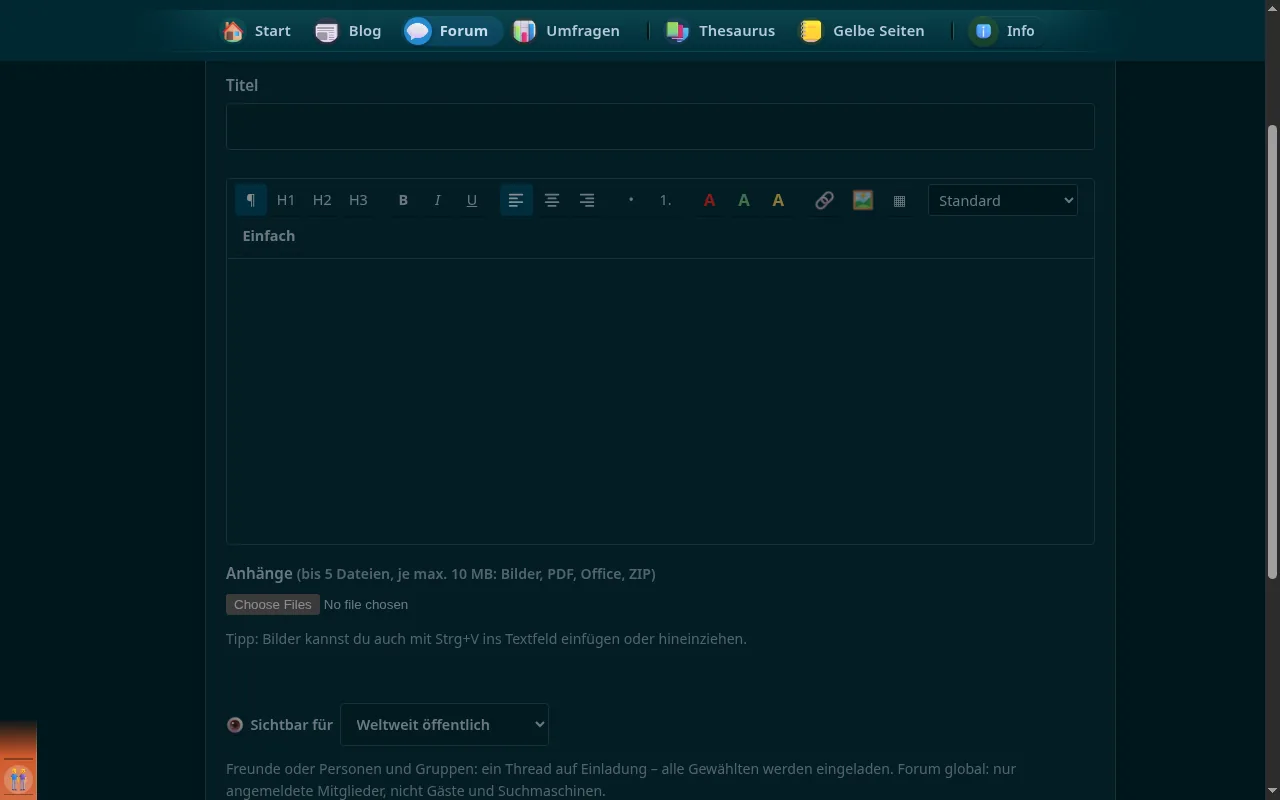The image size is (1280, 800).
Task: Click the orange people icon at bottom left
Action: pyautogui.click(x=18, y=779)
